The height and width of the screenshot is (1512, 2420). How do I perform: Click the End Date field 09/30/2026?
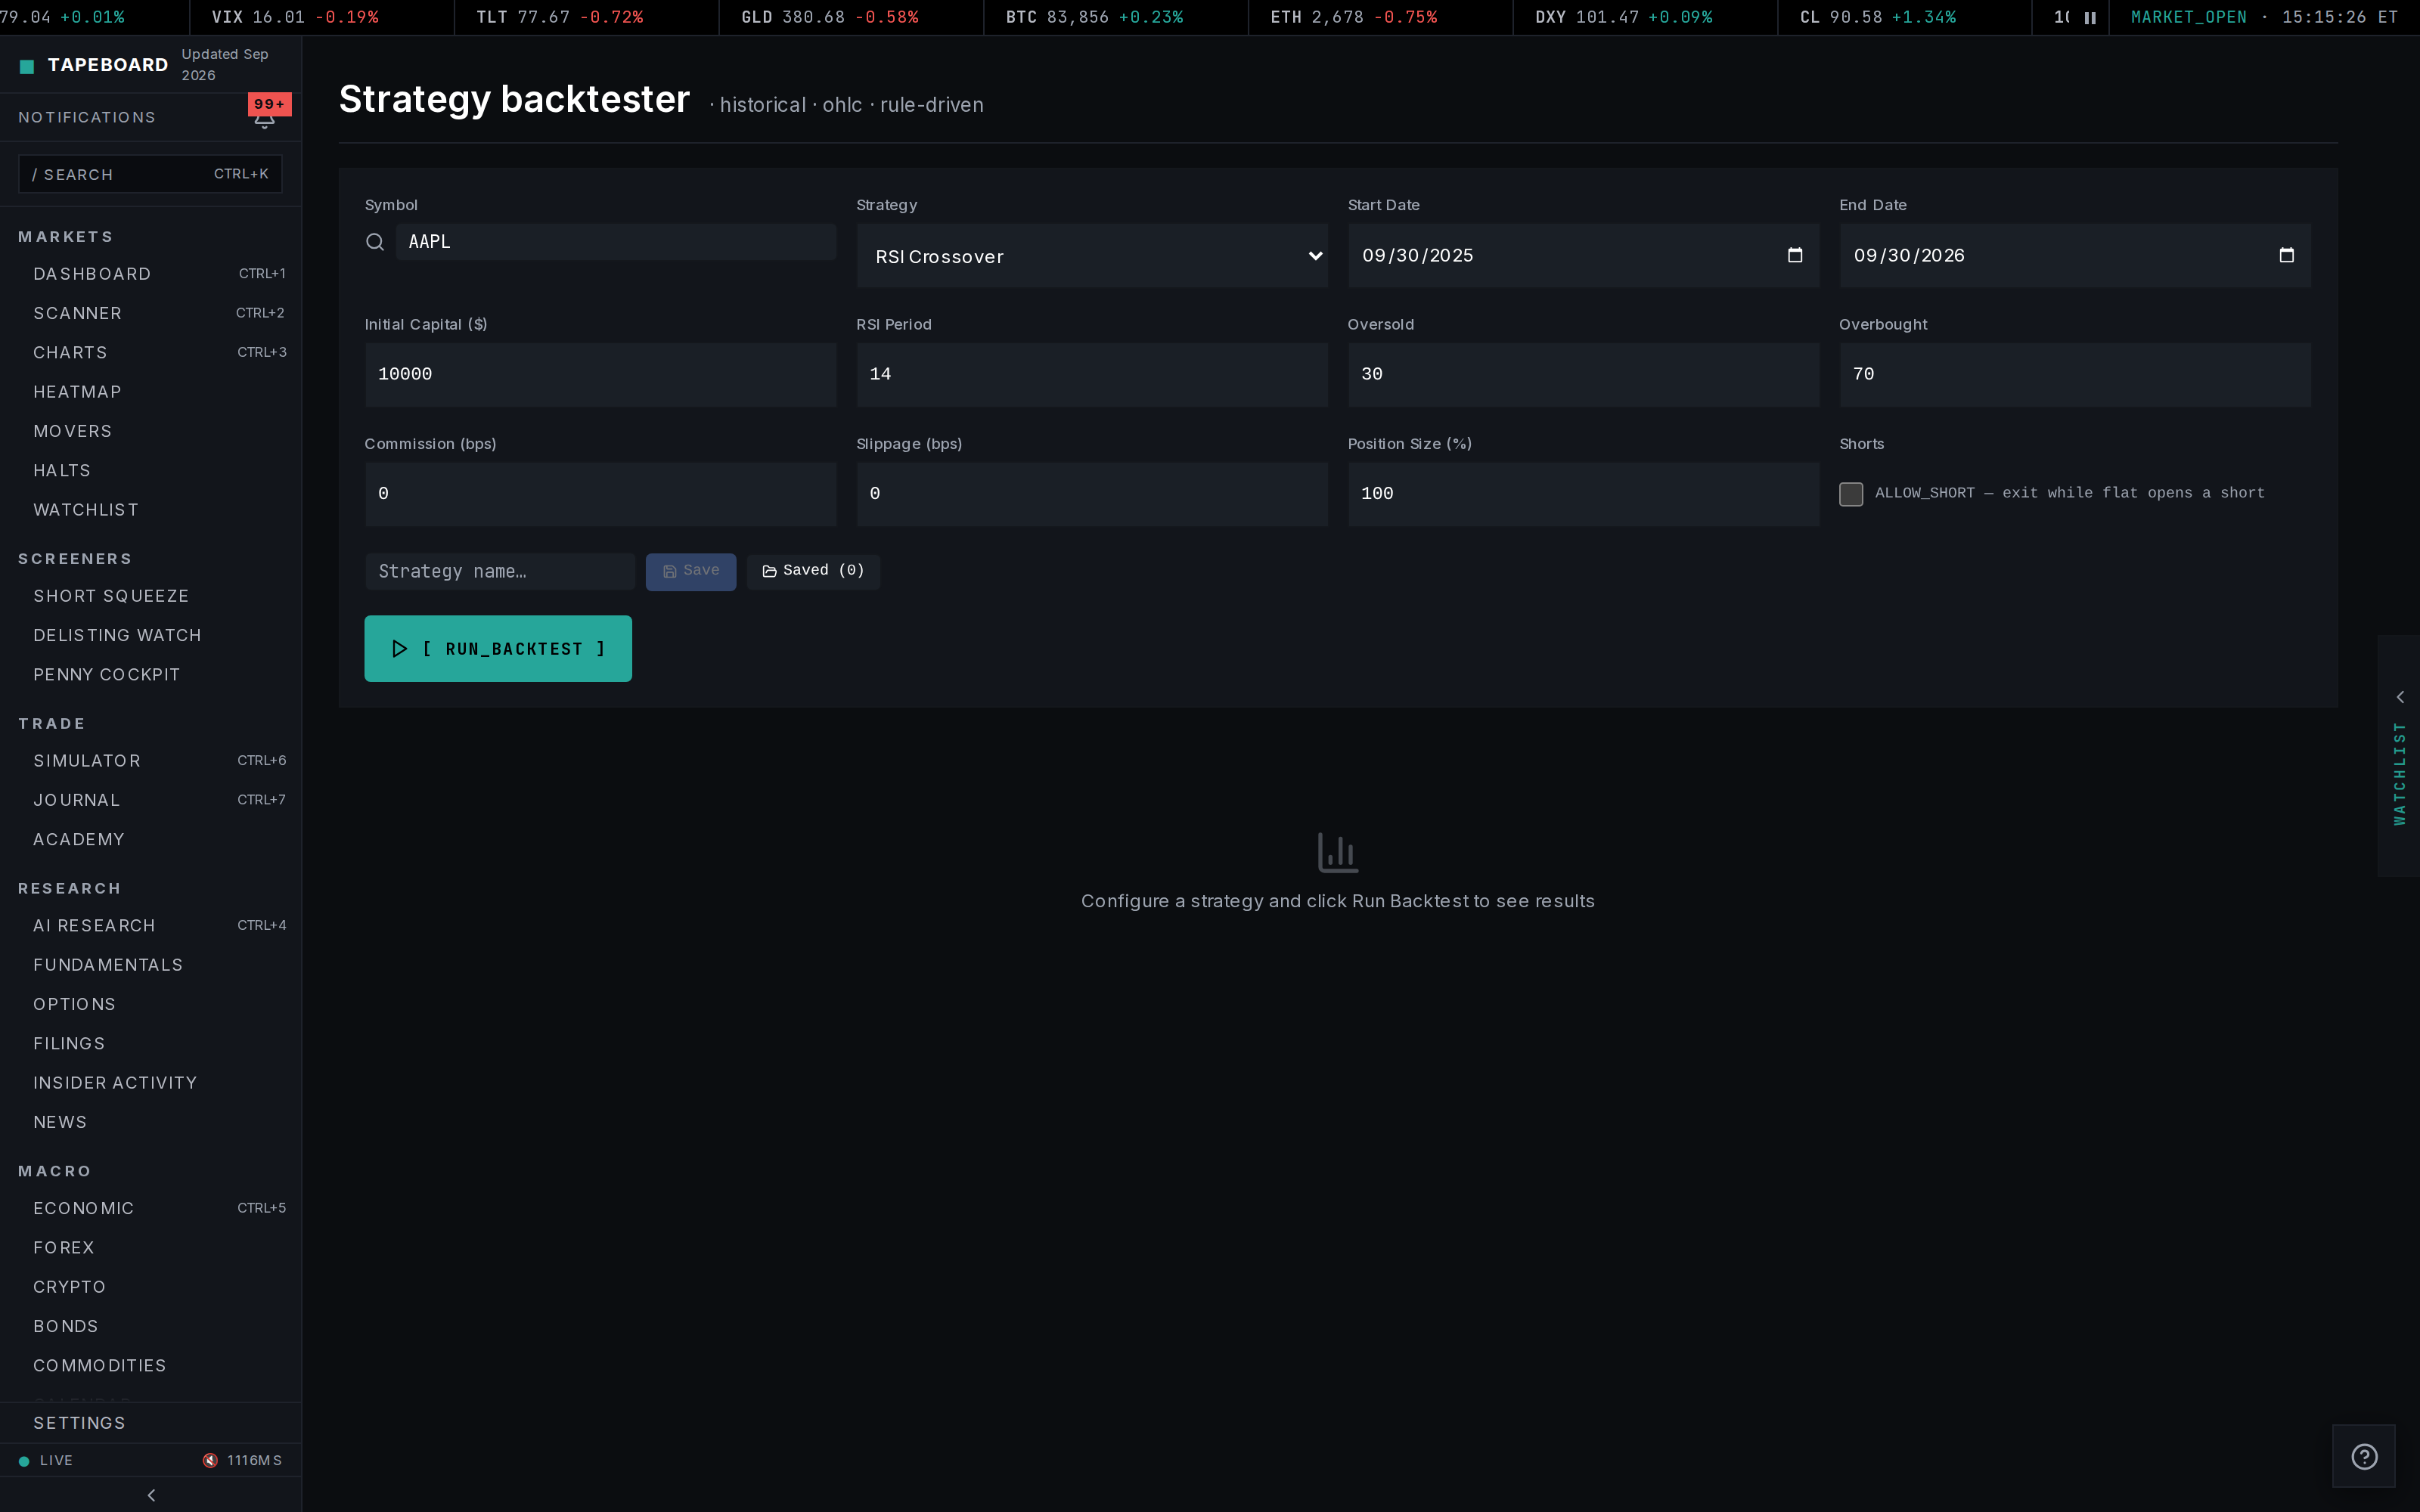[2075, 256]
